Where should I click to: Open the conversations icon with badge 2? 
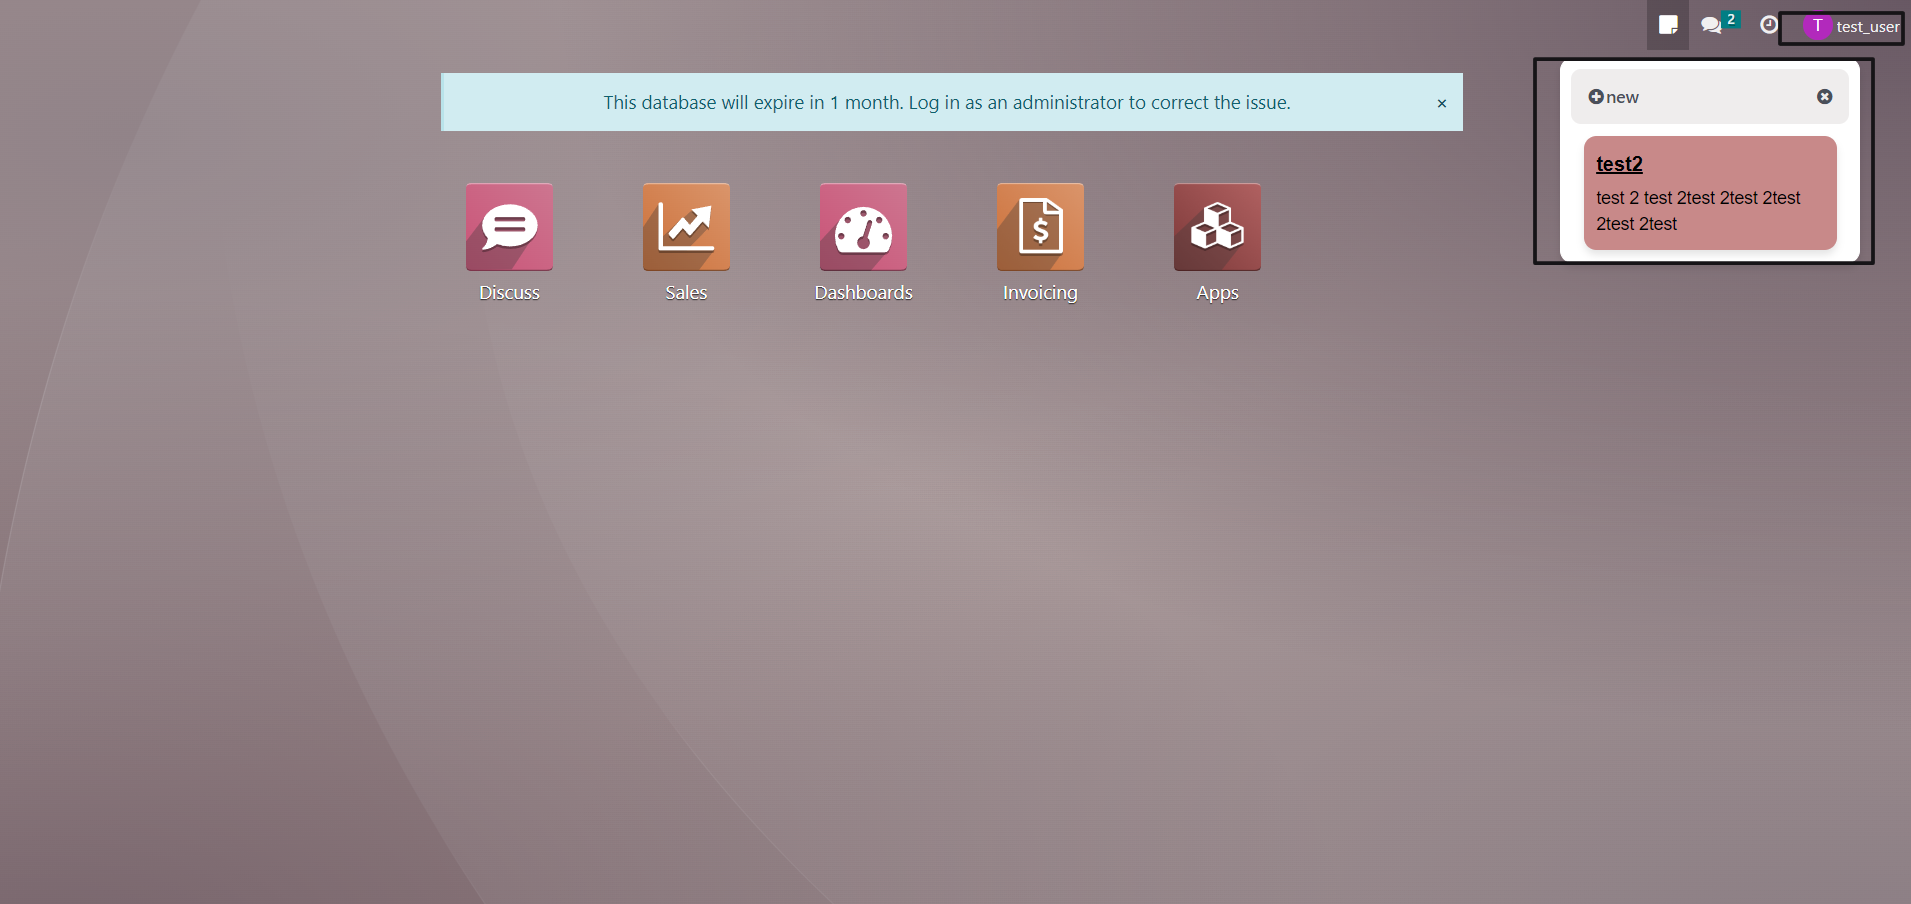[1719, 24]
